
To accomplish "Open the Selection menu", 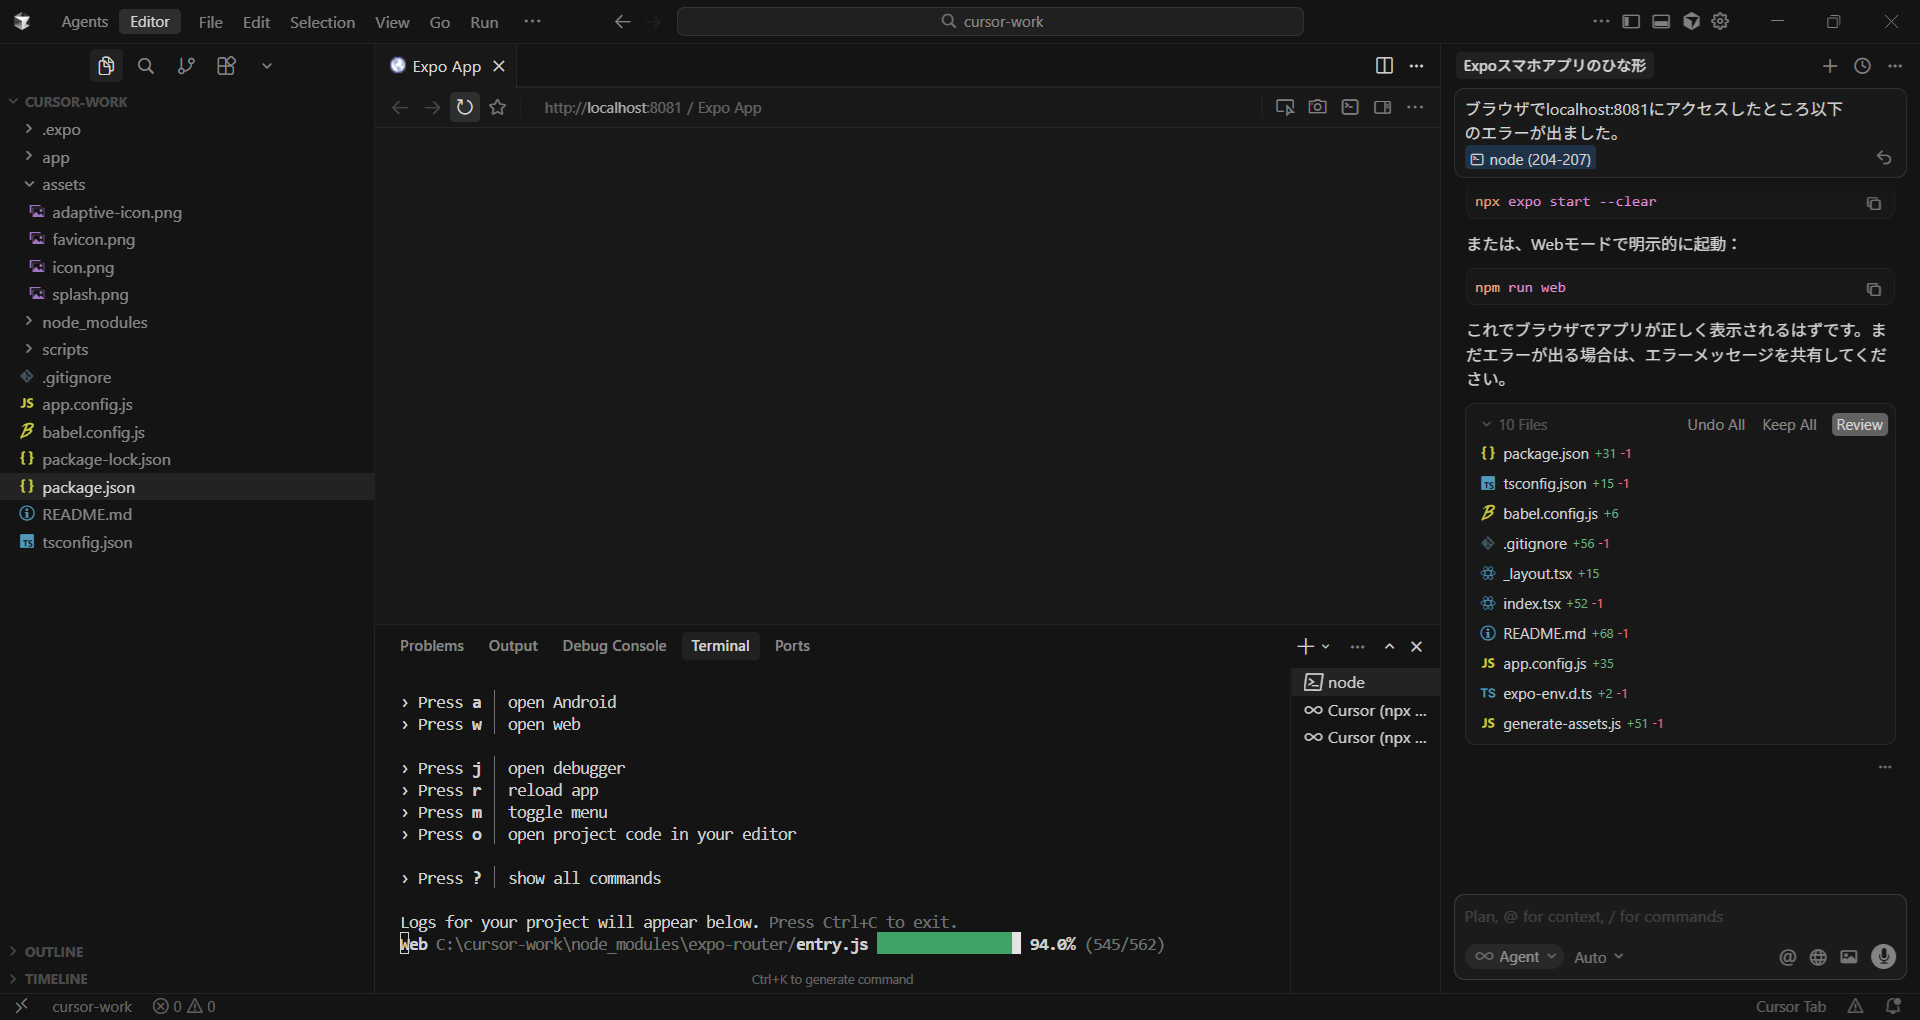I will click(x=322, y=22).
